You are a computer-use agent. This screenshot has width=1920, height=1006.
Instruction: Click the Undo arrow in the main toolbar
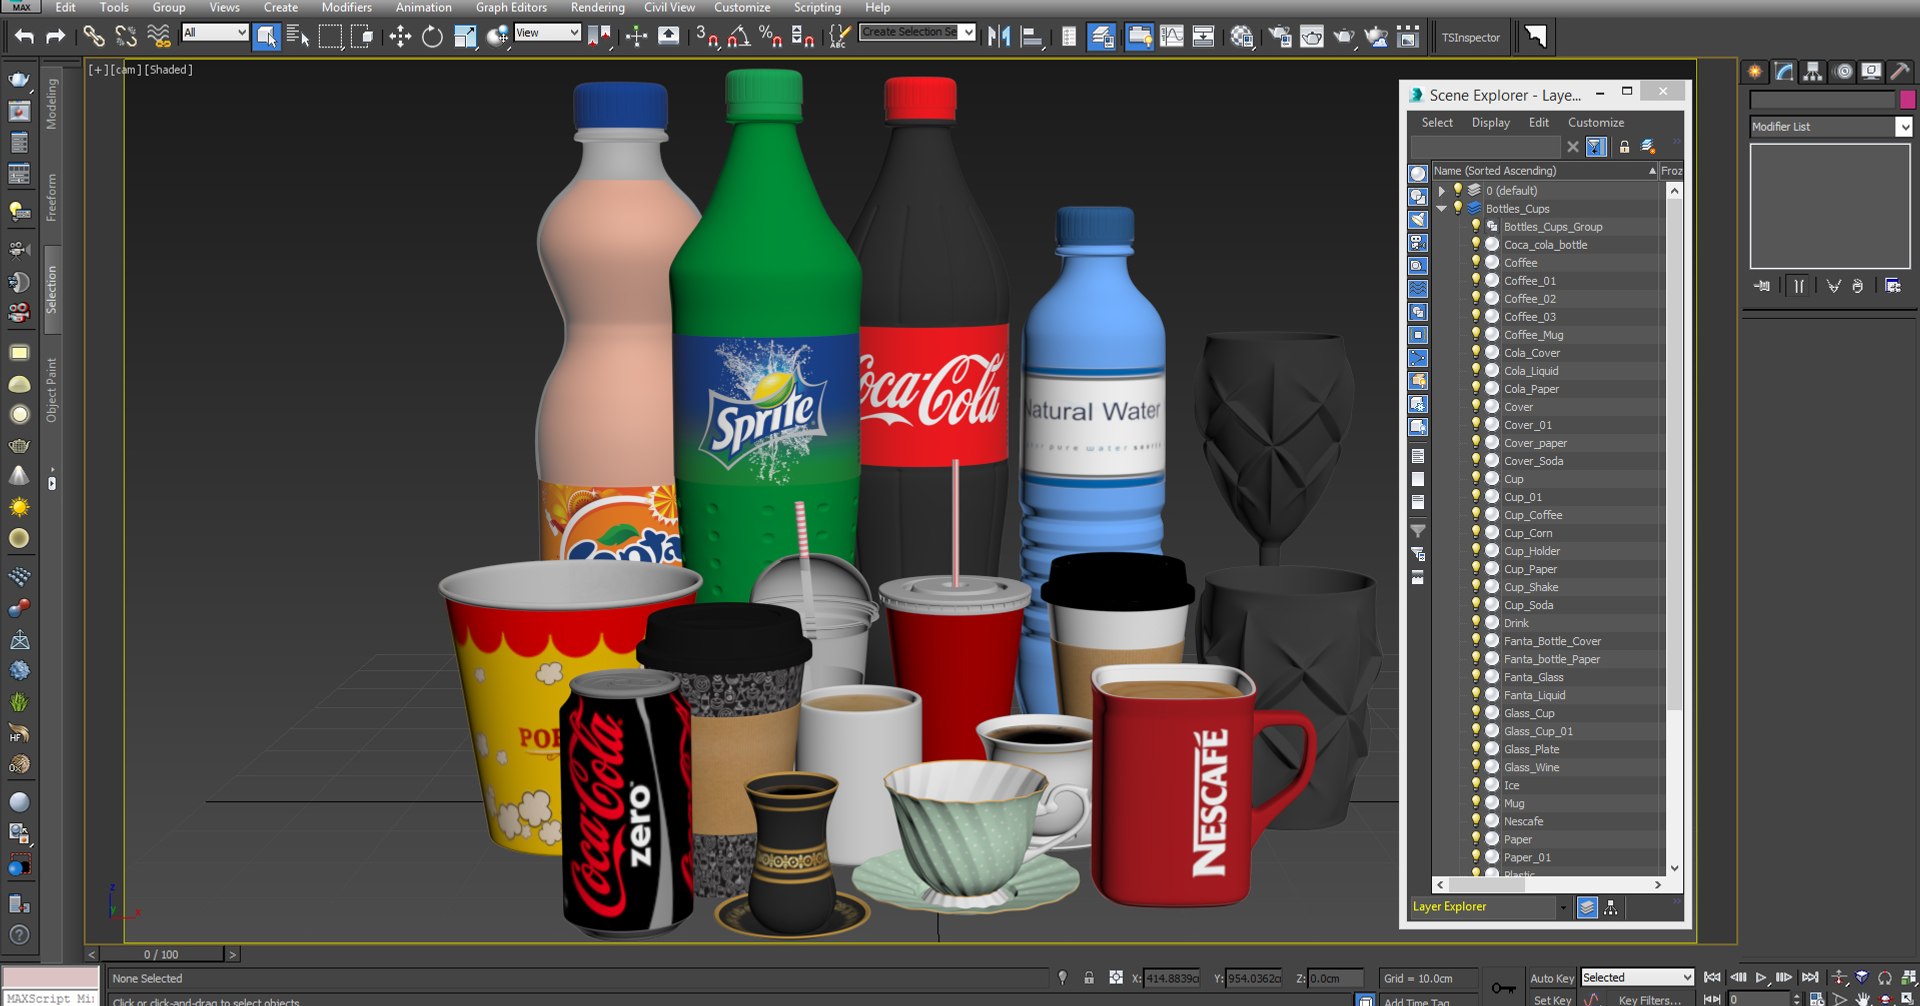pos(24,37)
